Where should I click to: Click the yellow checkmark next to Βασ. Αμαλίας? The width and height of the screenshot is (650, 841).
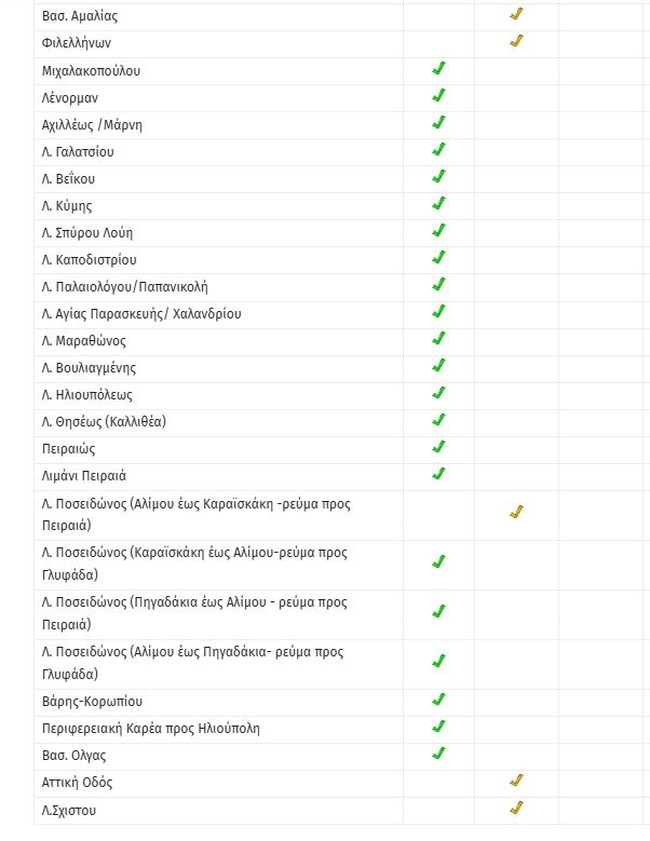point(516,15)
